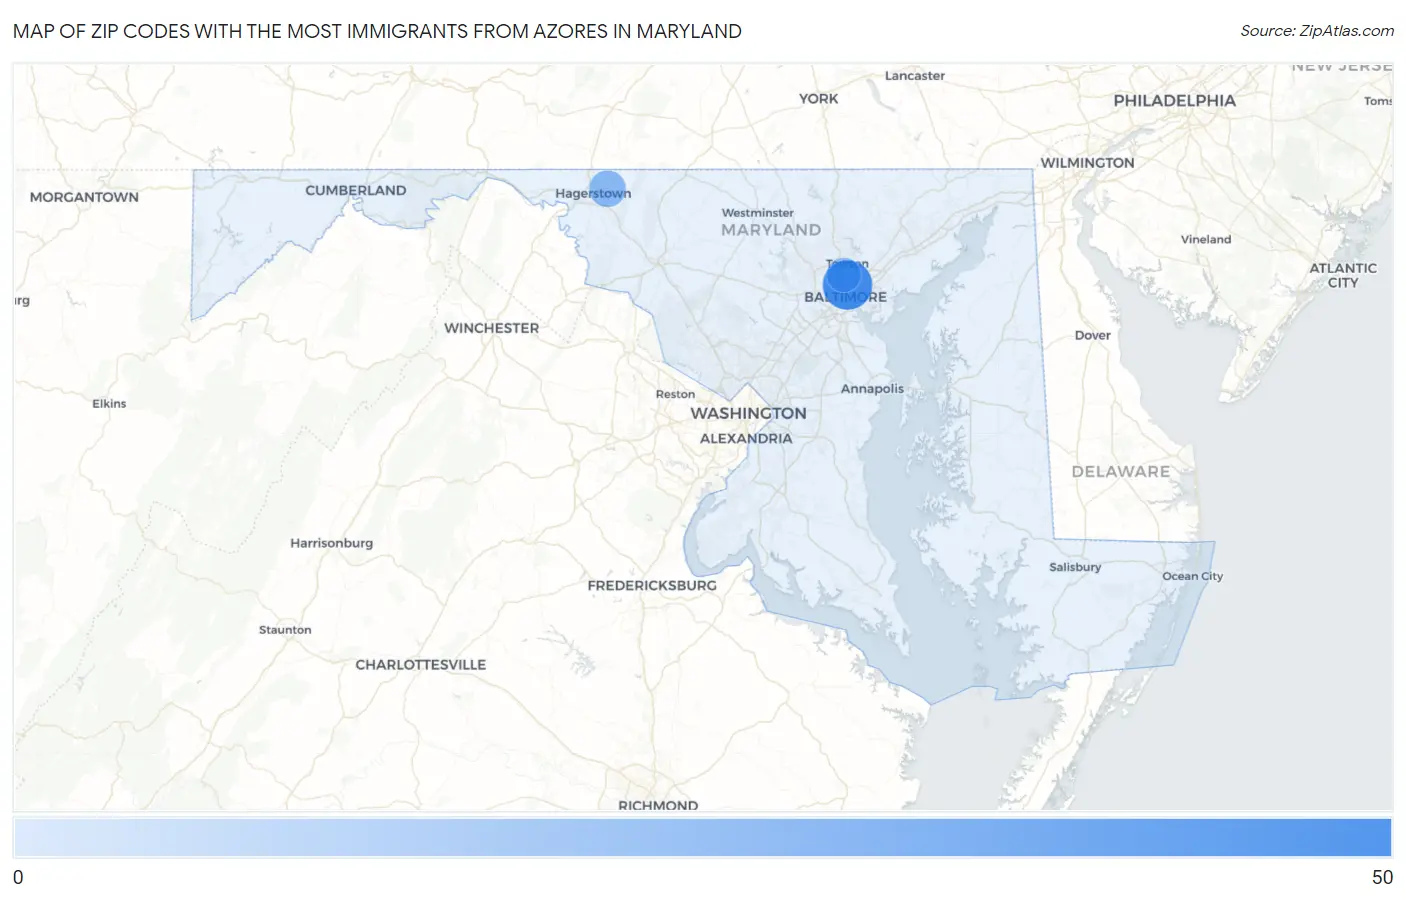Screen dimensions: 1406x899
Task: Click the Ocean City label
Action: click(1192, 576)
